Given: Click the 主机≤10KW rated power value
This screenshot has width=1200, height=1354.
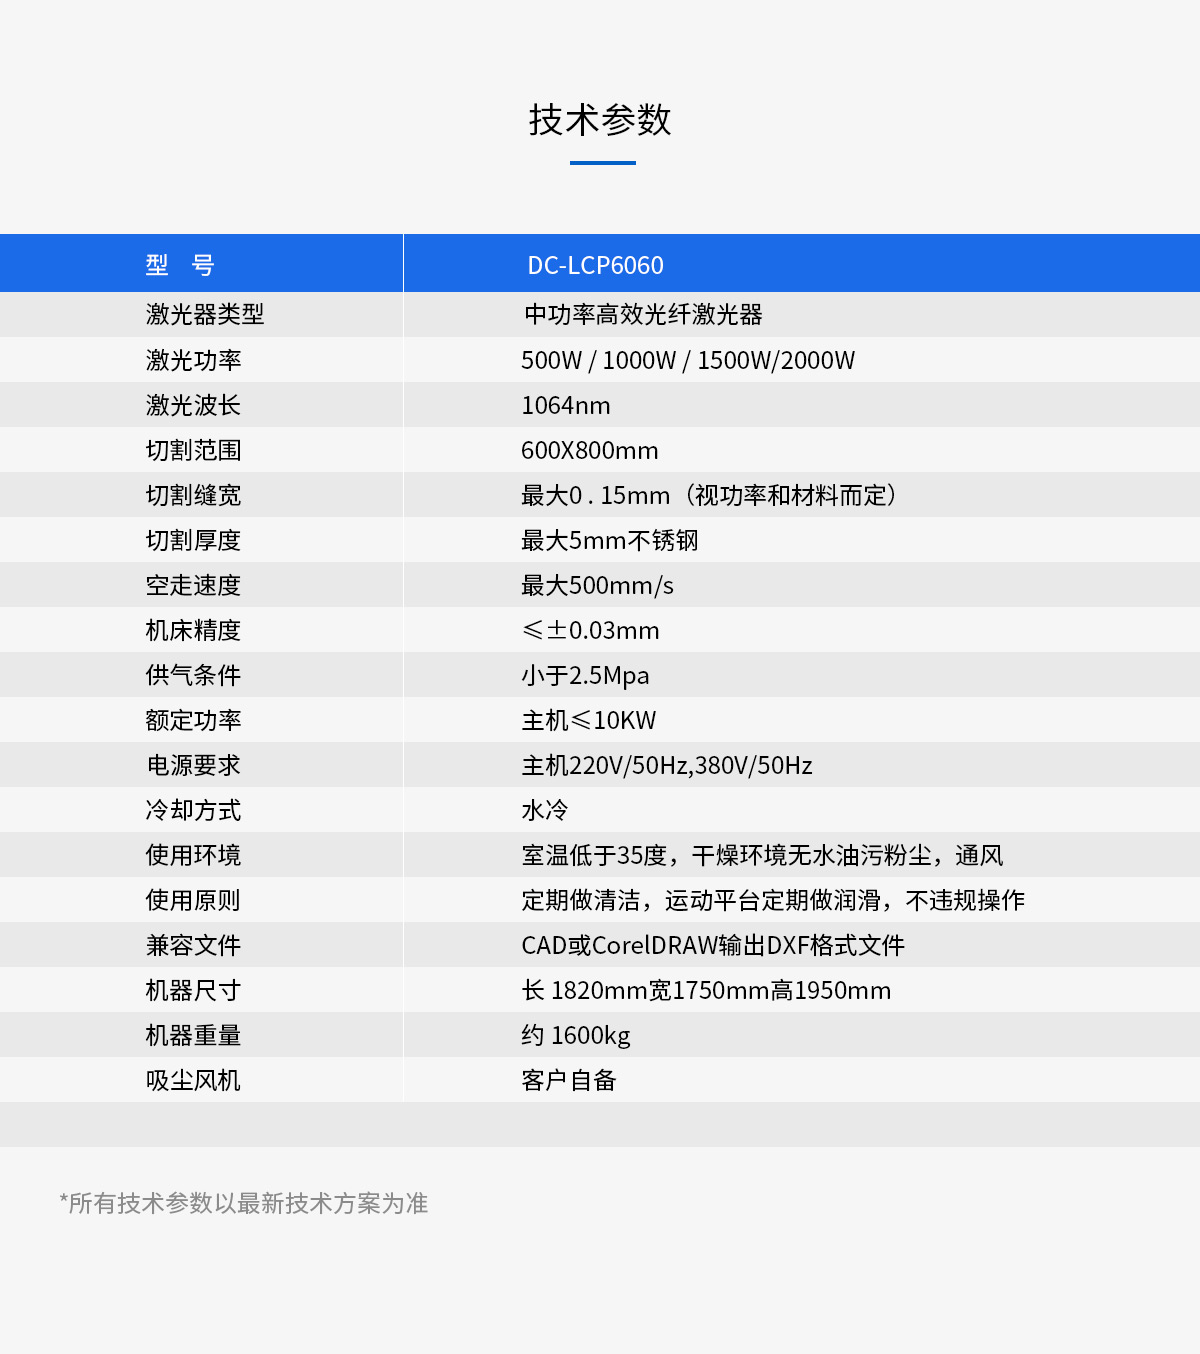Looking at the screenshot, I should click(588, 720).
